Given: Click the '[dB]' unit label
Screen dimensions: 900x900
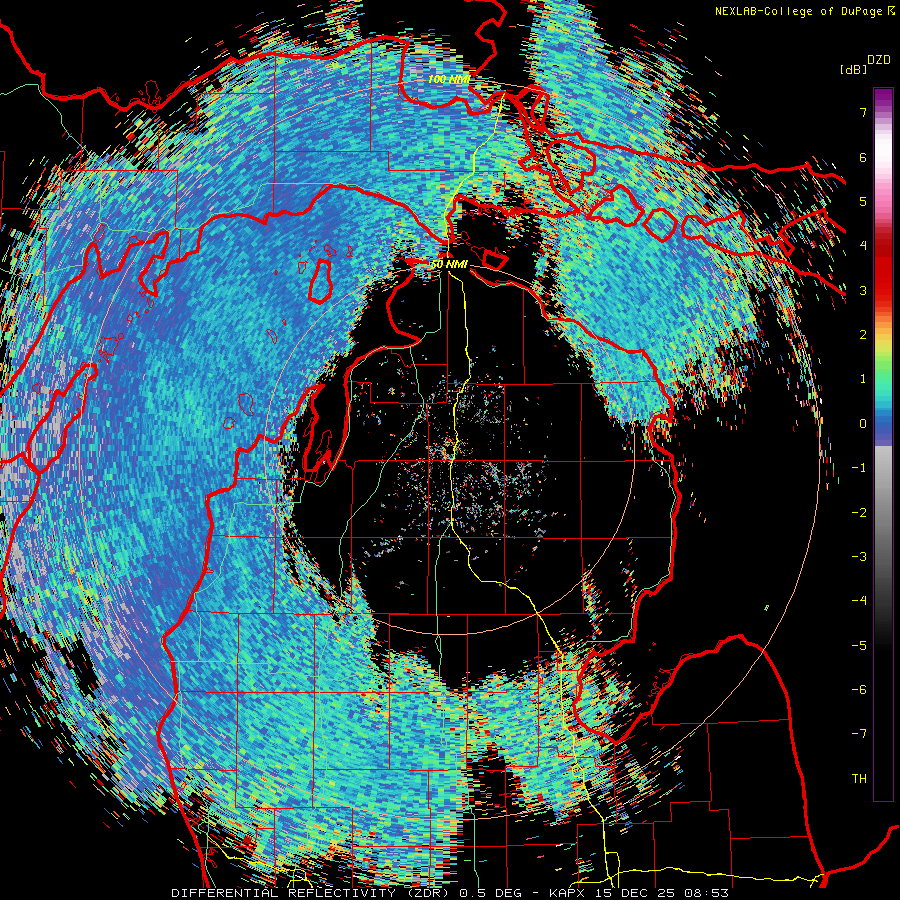Looking at the screenshot, I should [853, 70].
